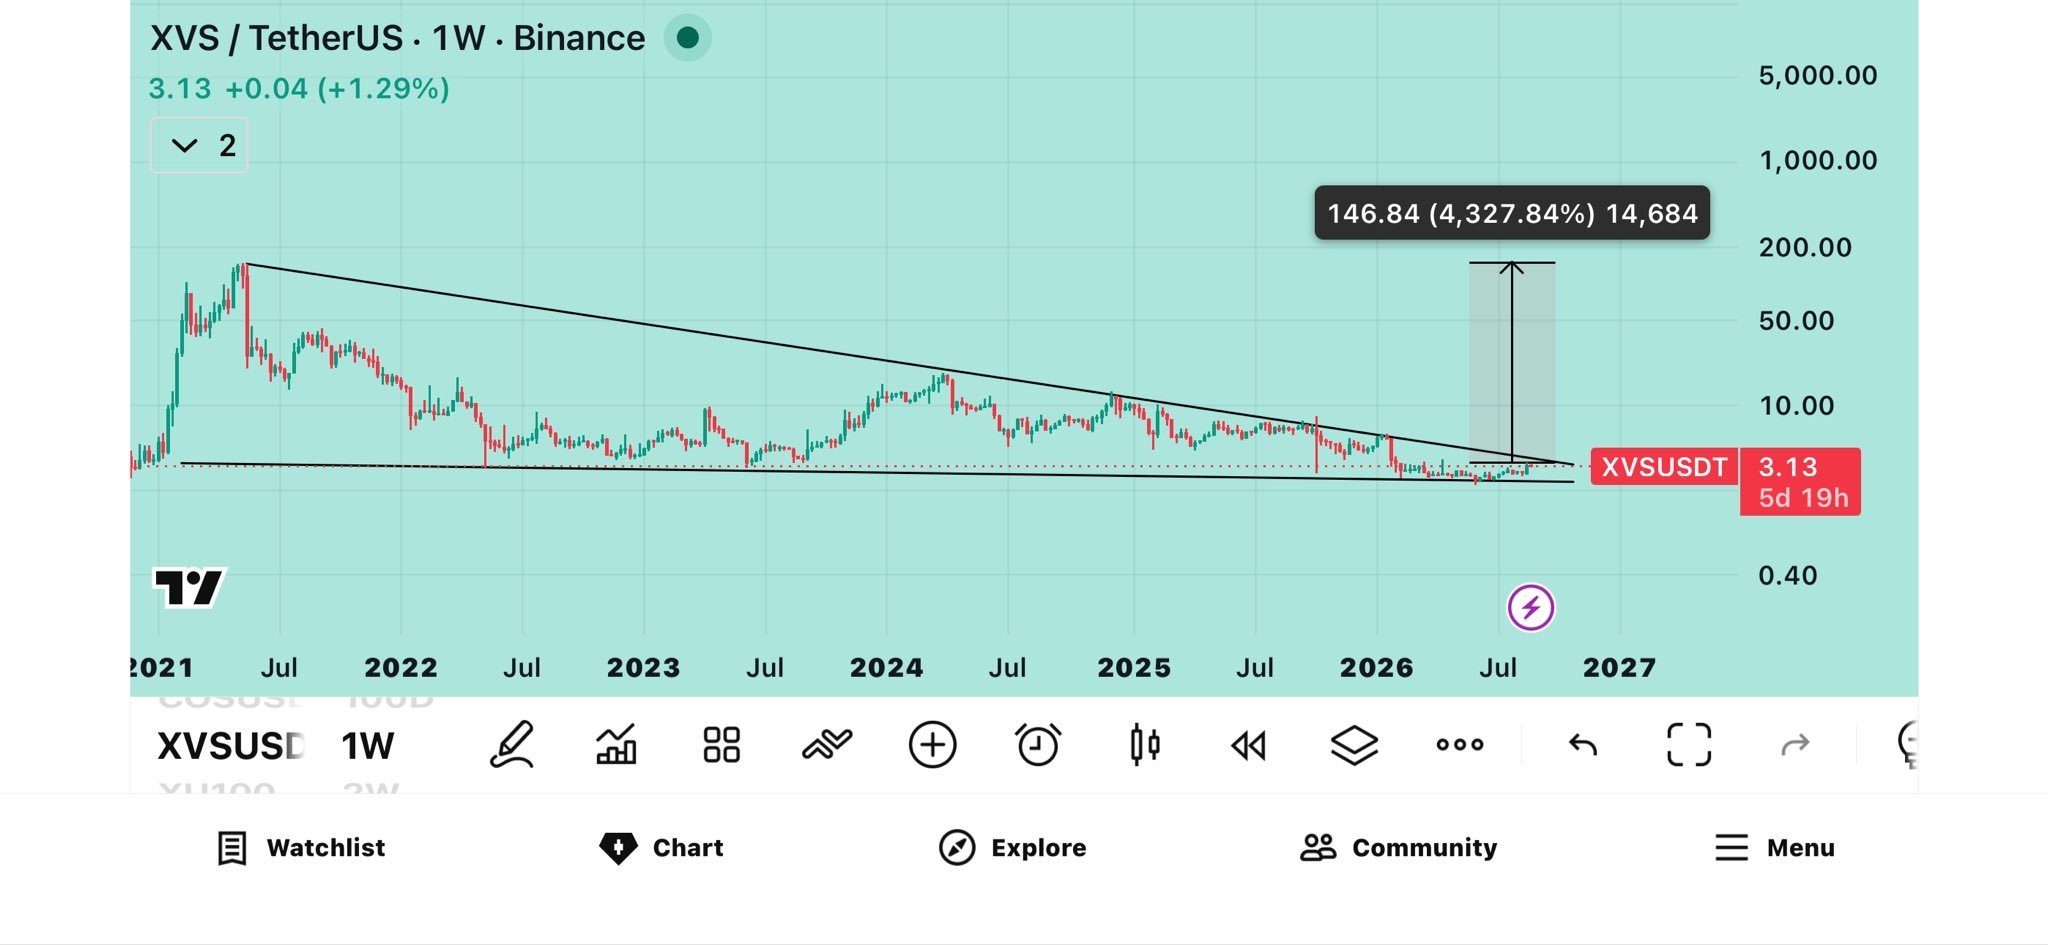The width and height of the screenshot is (2048, 945).
Task: Open the XVSUSD symbol picker
Action: coord(231,746)
